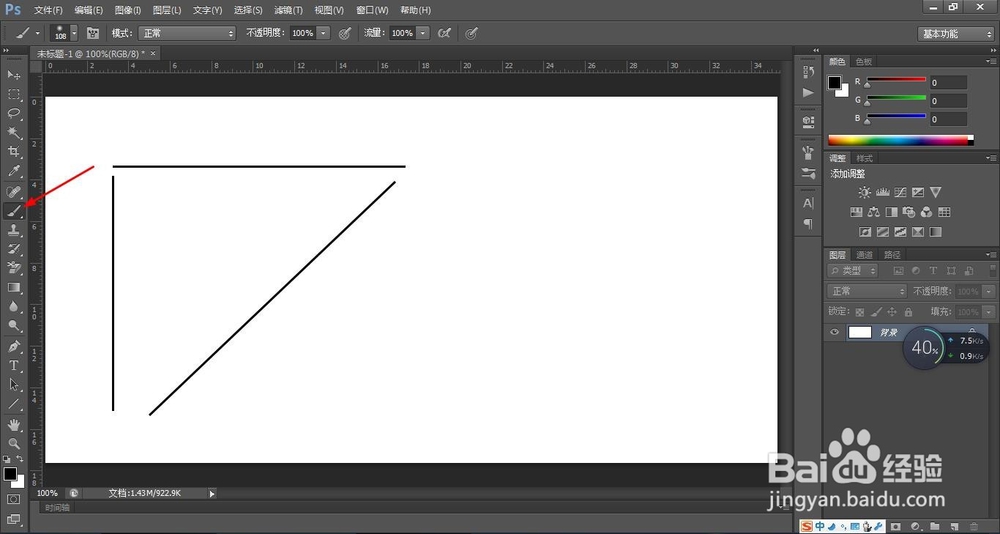Image resolution: width=1000 pixels, height=534 pixels.
Task: Toggle the brush panel button in options bar
Action: [93, 33]
